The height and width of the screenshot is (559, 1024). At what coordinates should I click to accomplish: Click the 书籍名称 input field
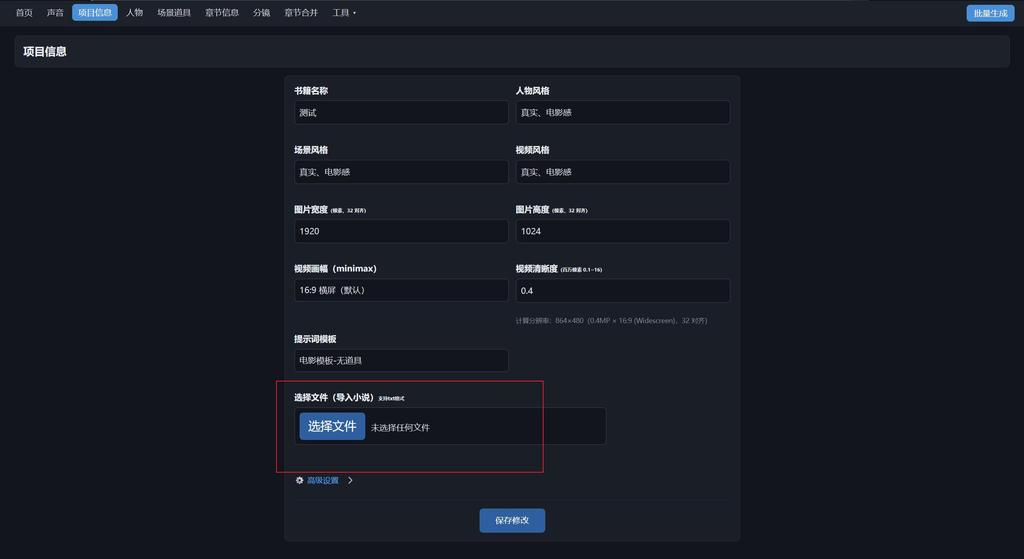[x=401, y=112]
